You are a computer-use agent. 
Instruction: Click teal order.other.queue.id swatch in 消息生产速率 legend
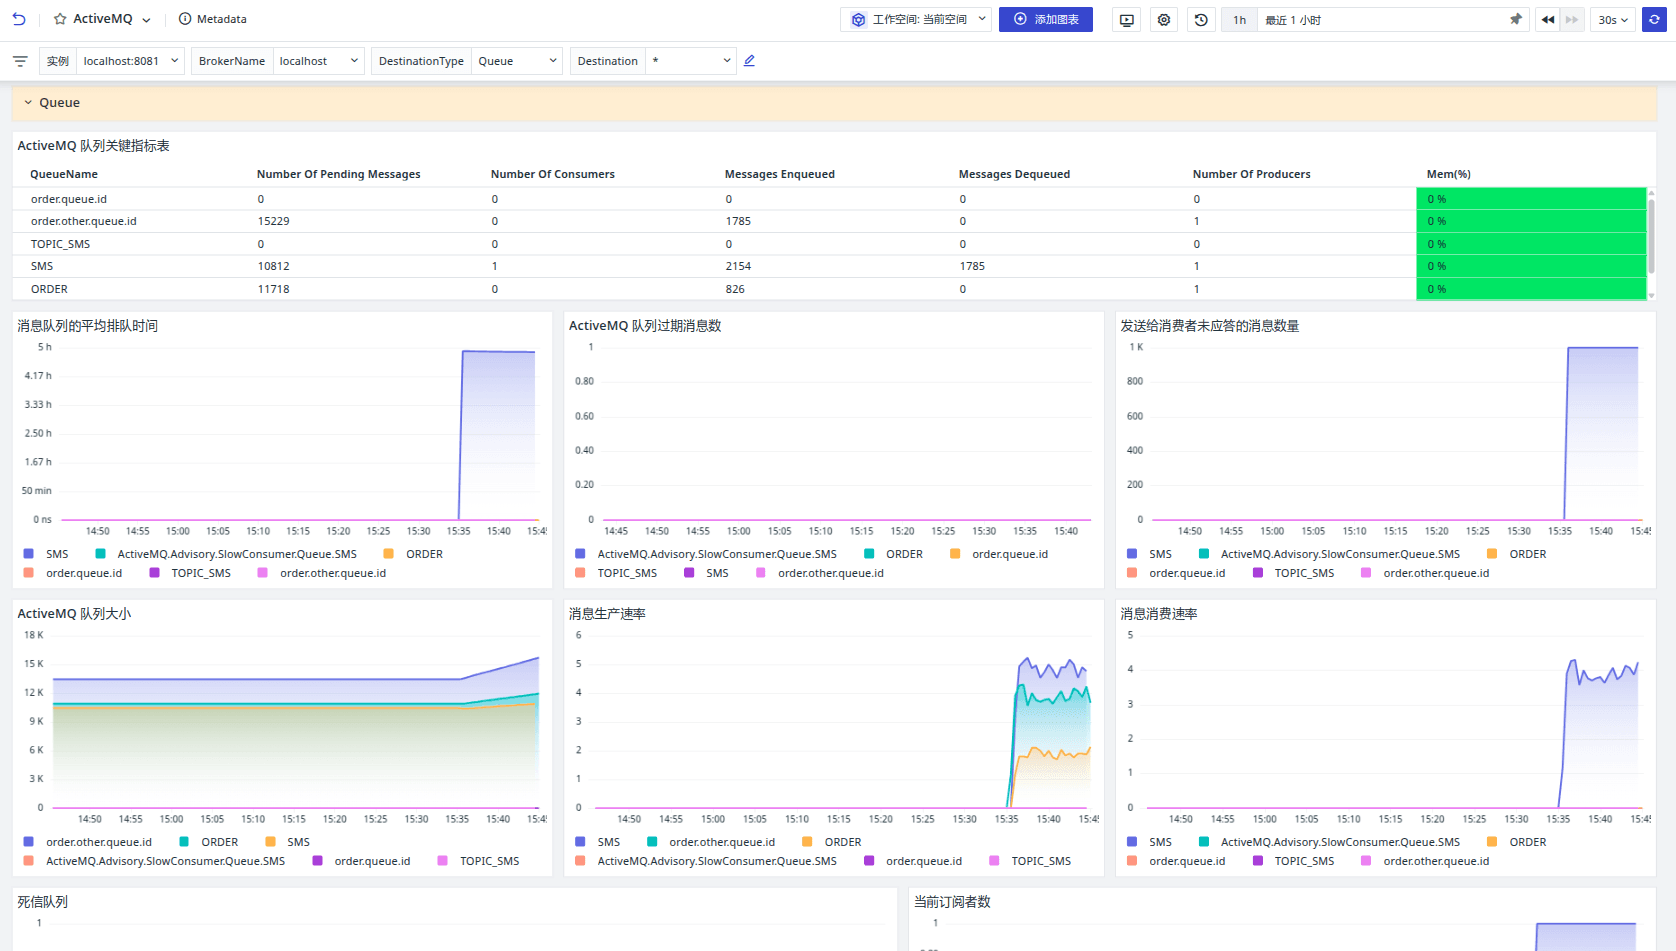pos(652,842)
